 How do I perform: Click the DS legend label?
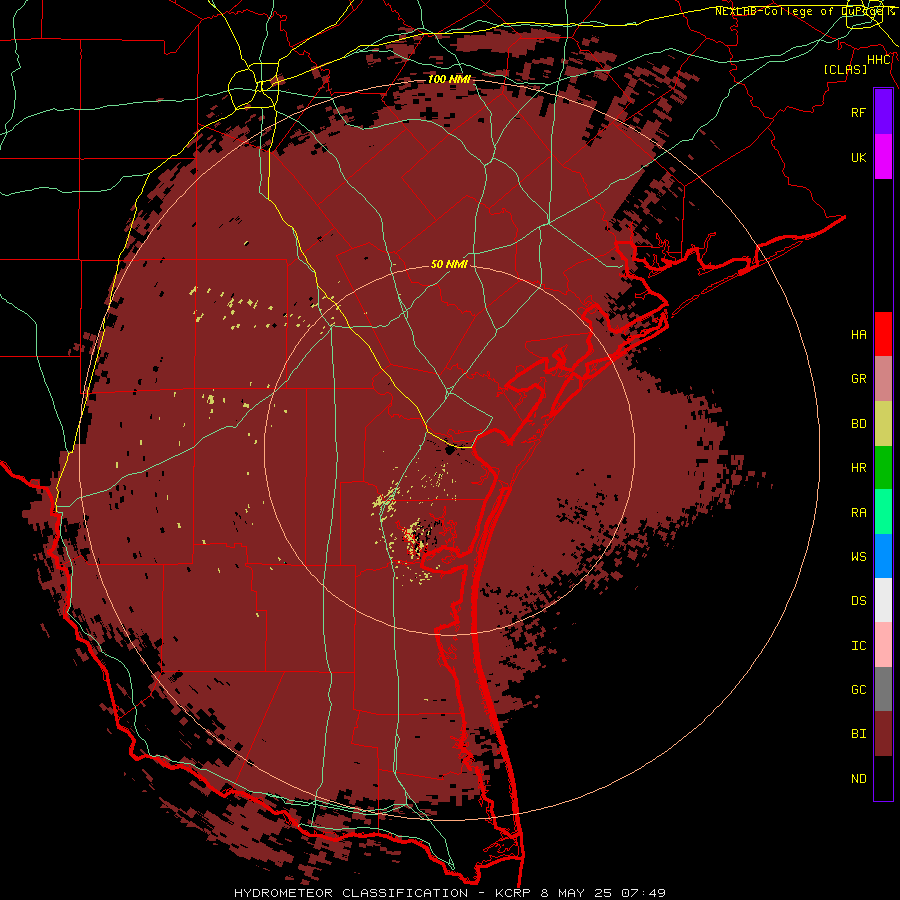(x=858, y=601)
